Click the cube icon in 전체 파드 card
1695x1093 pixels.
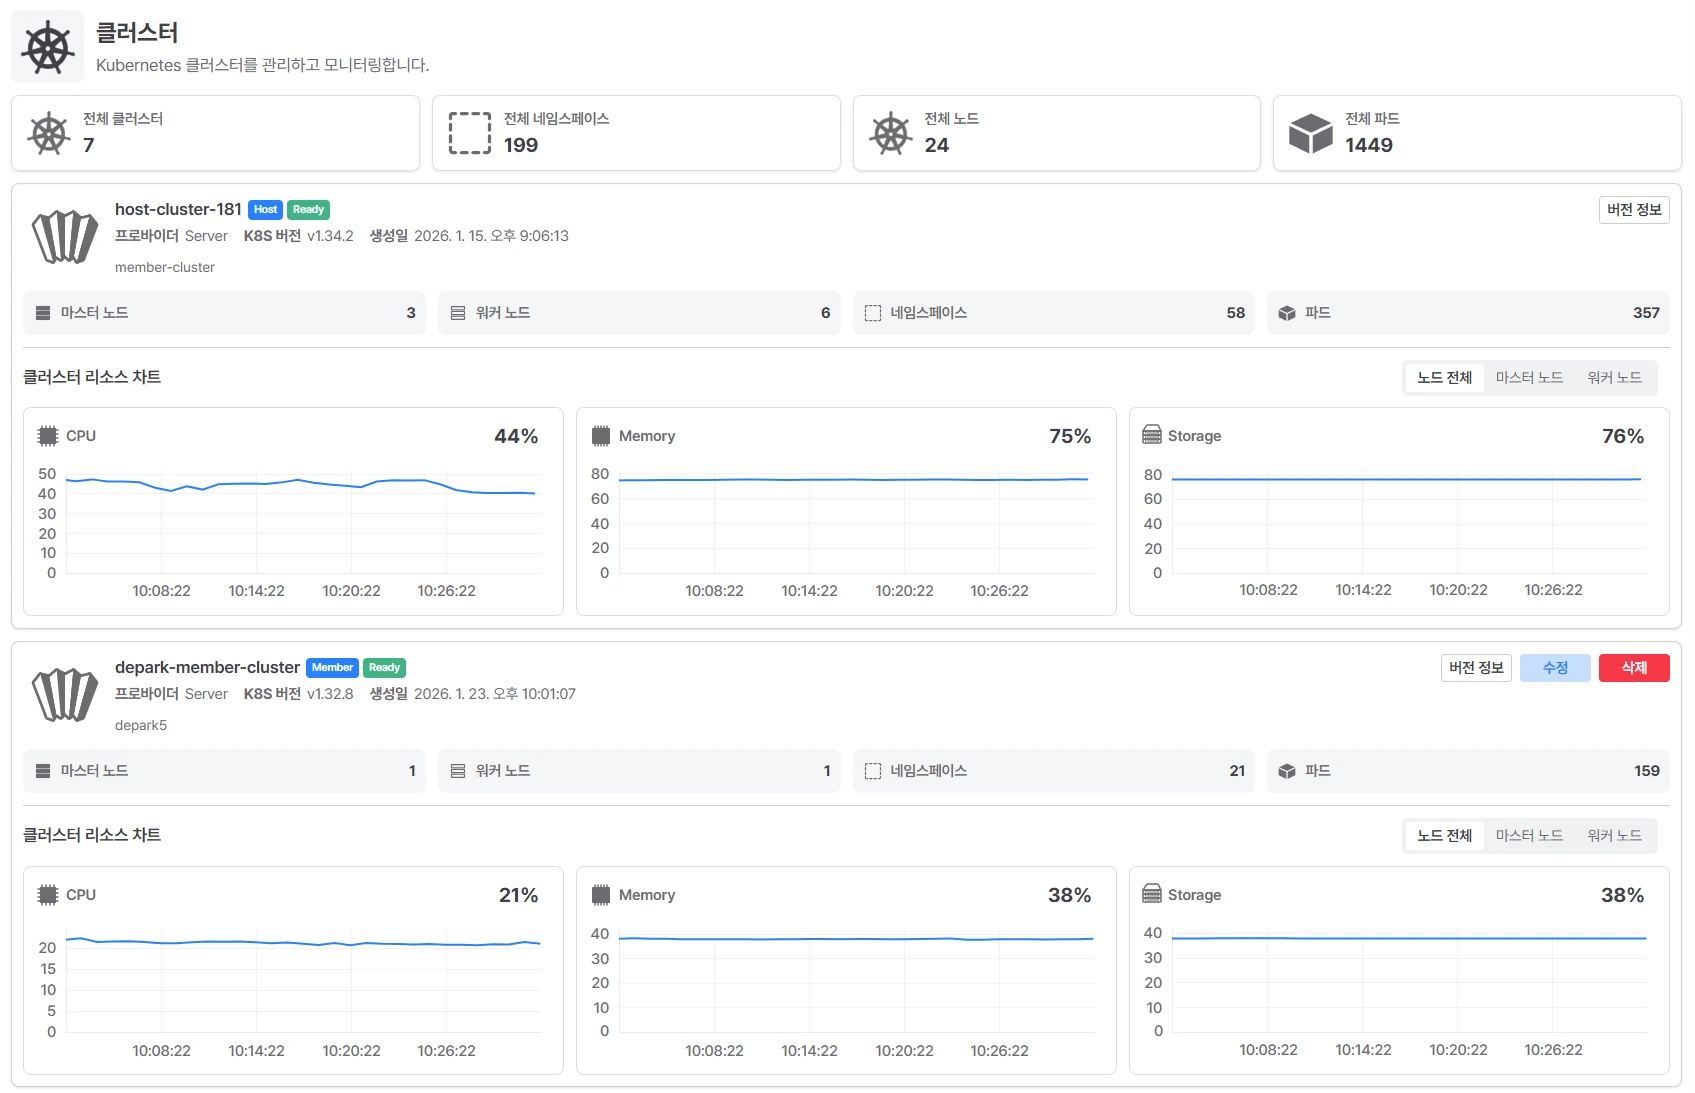pos(1311,133)
